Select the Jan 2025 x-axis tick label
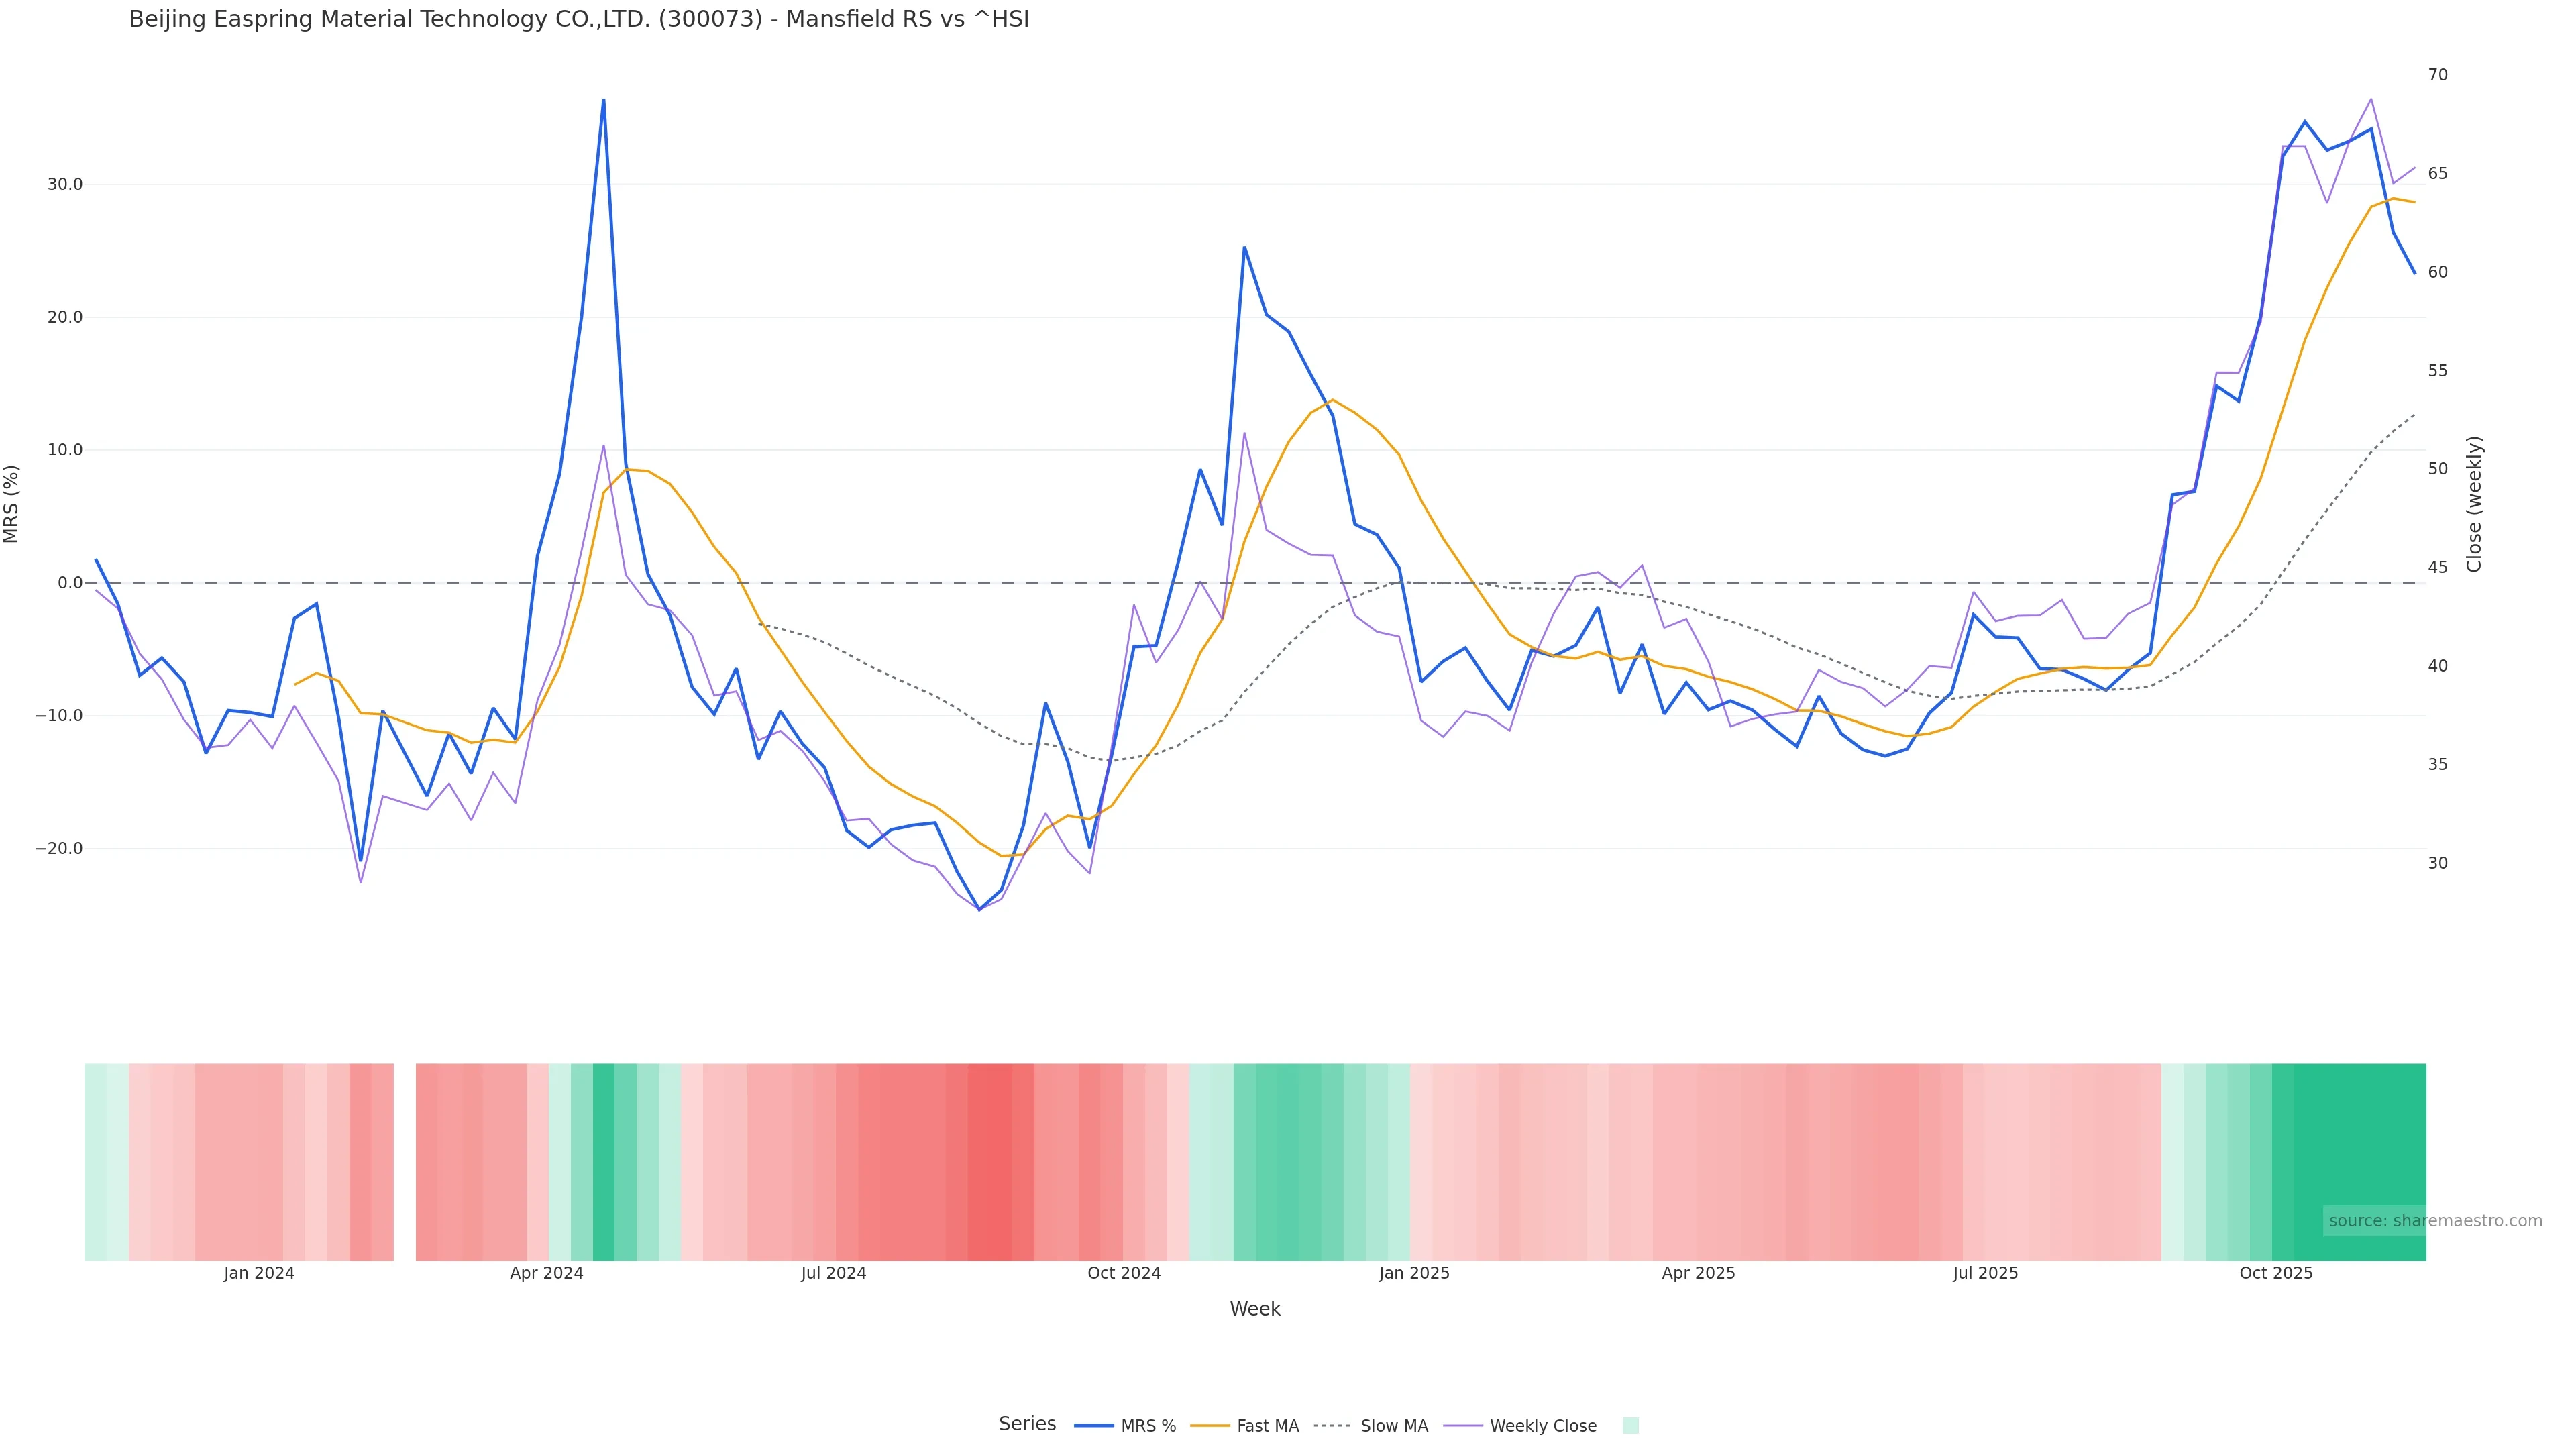The image size is (2576, 1449). [x=1413, y=1274]
